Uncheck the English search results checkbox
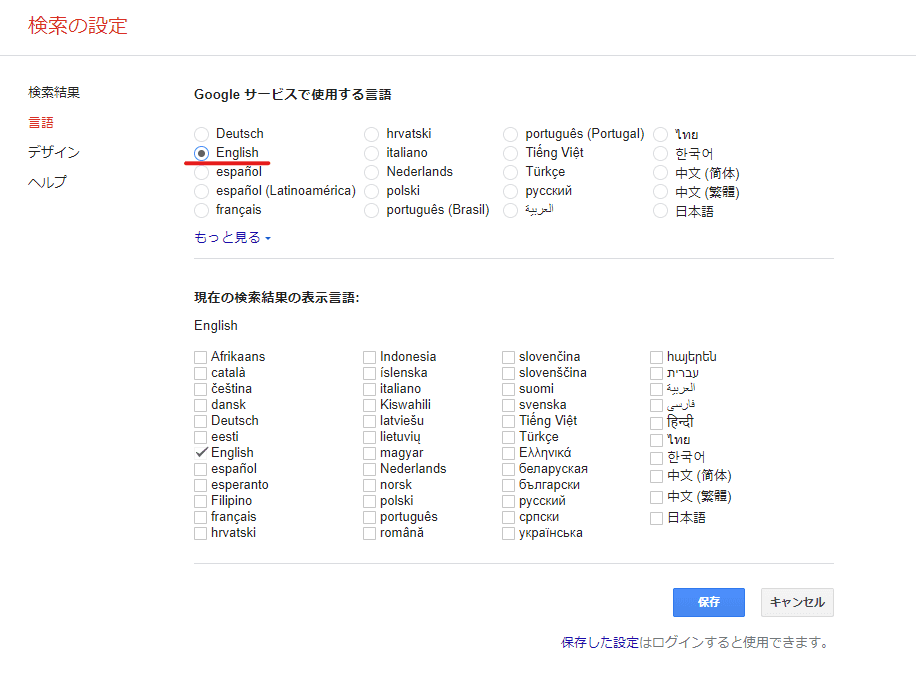 (201, 453)
